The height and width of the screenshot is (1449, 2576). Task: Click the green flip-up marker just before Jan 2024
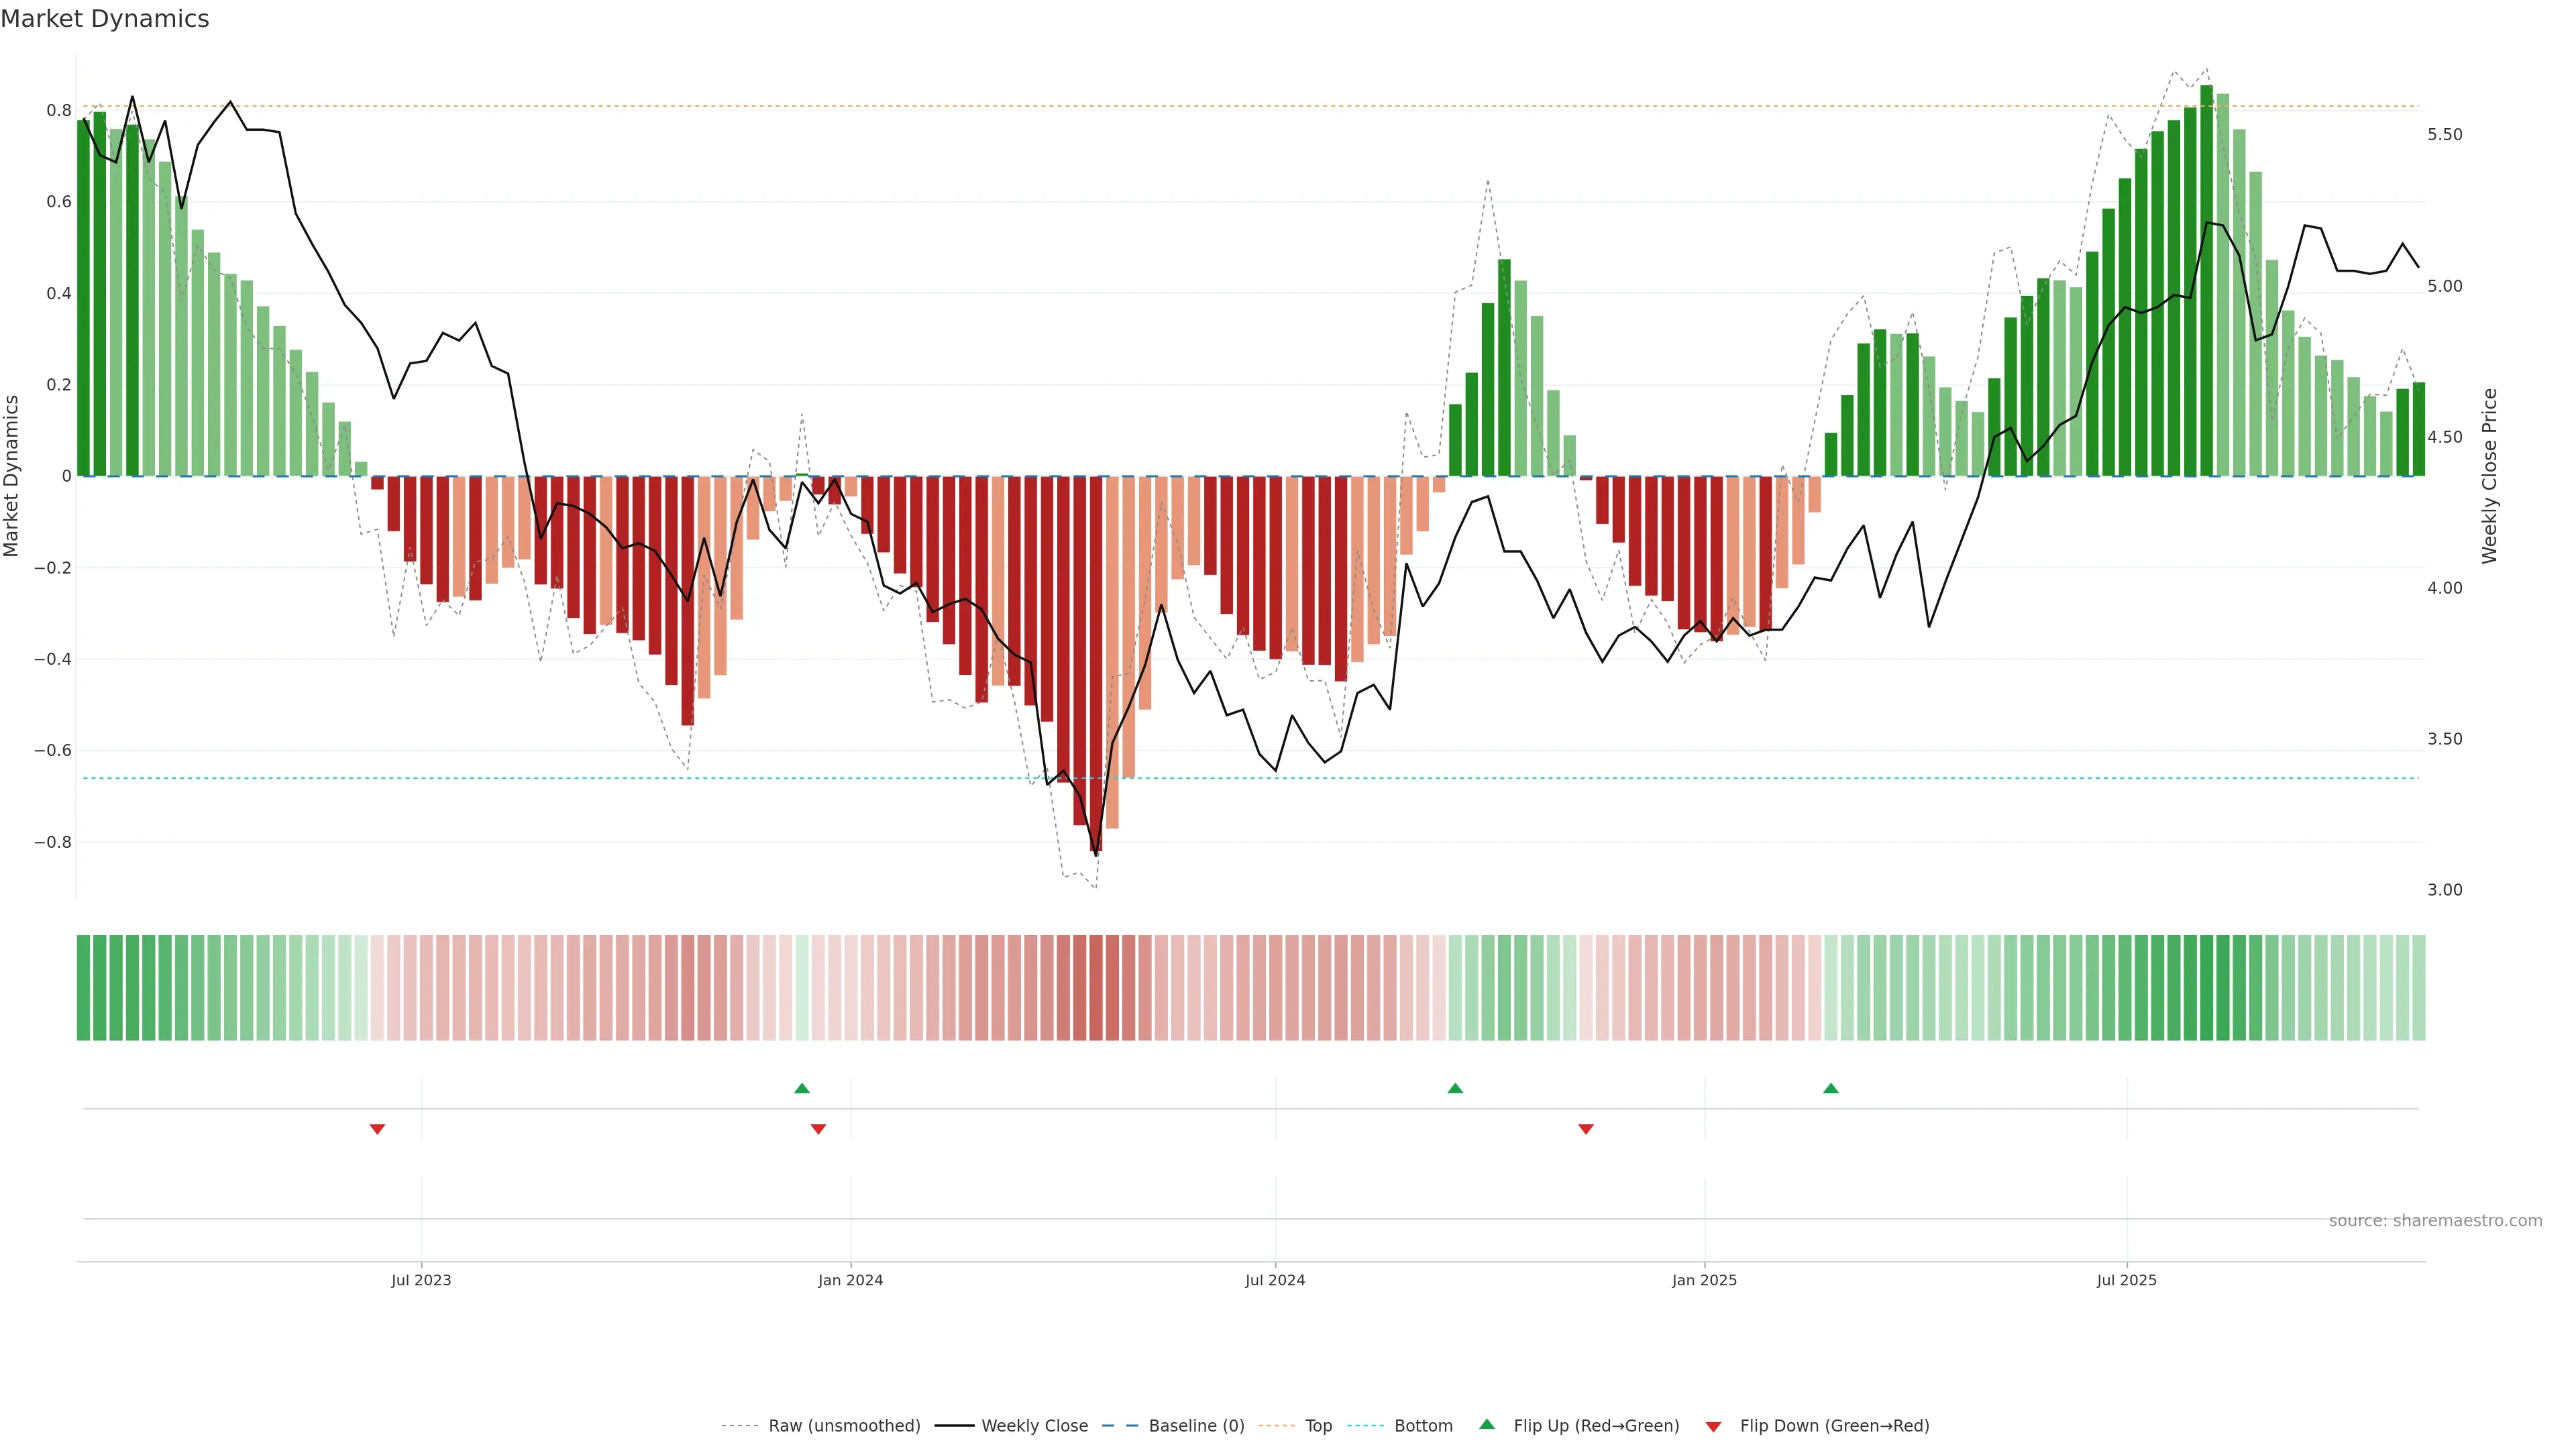point(802,1088)
